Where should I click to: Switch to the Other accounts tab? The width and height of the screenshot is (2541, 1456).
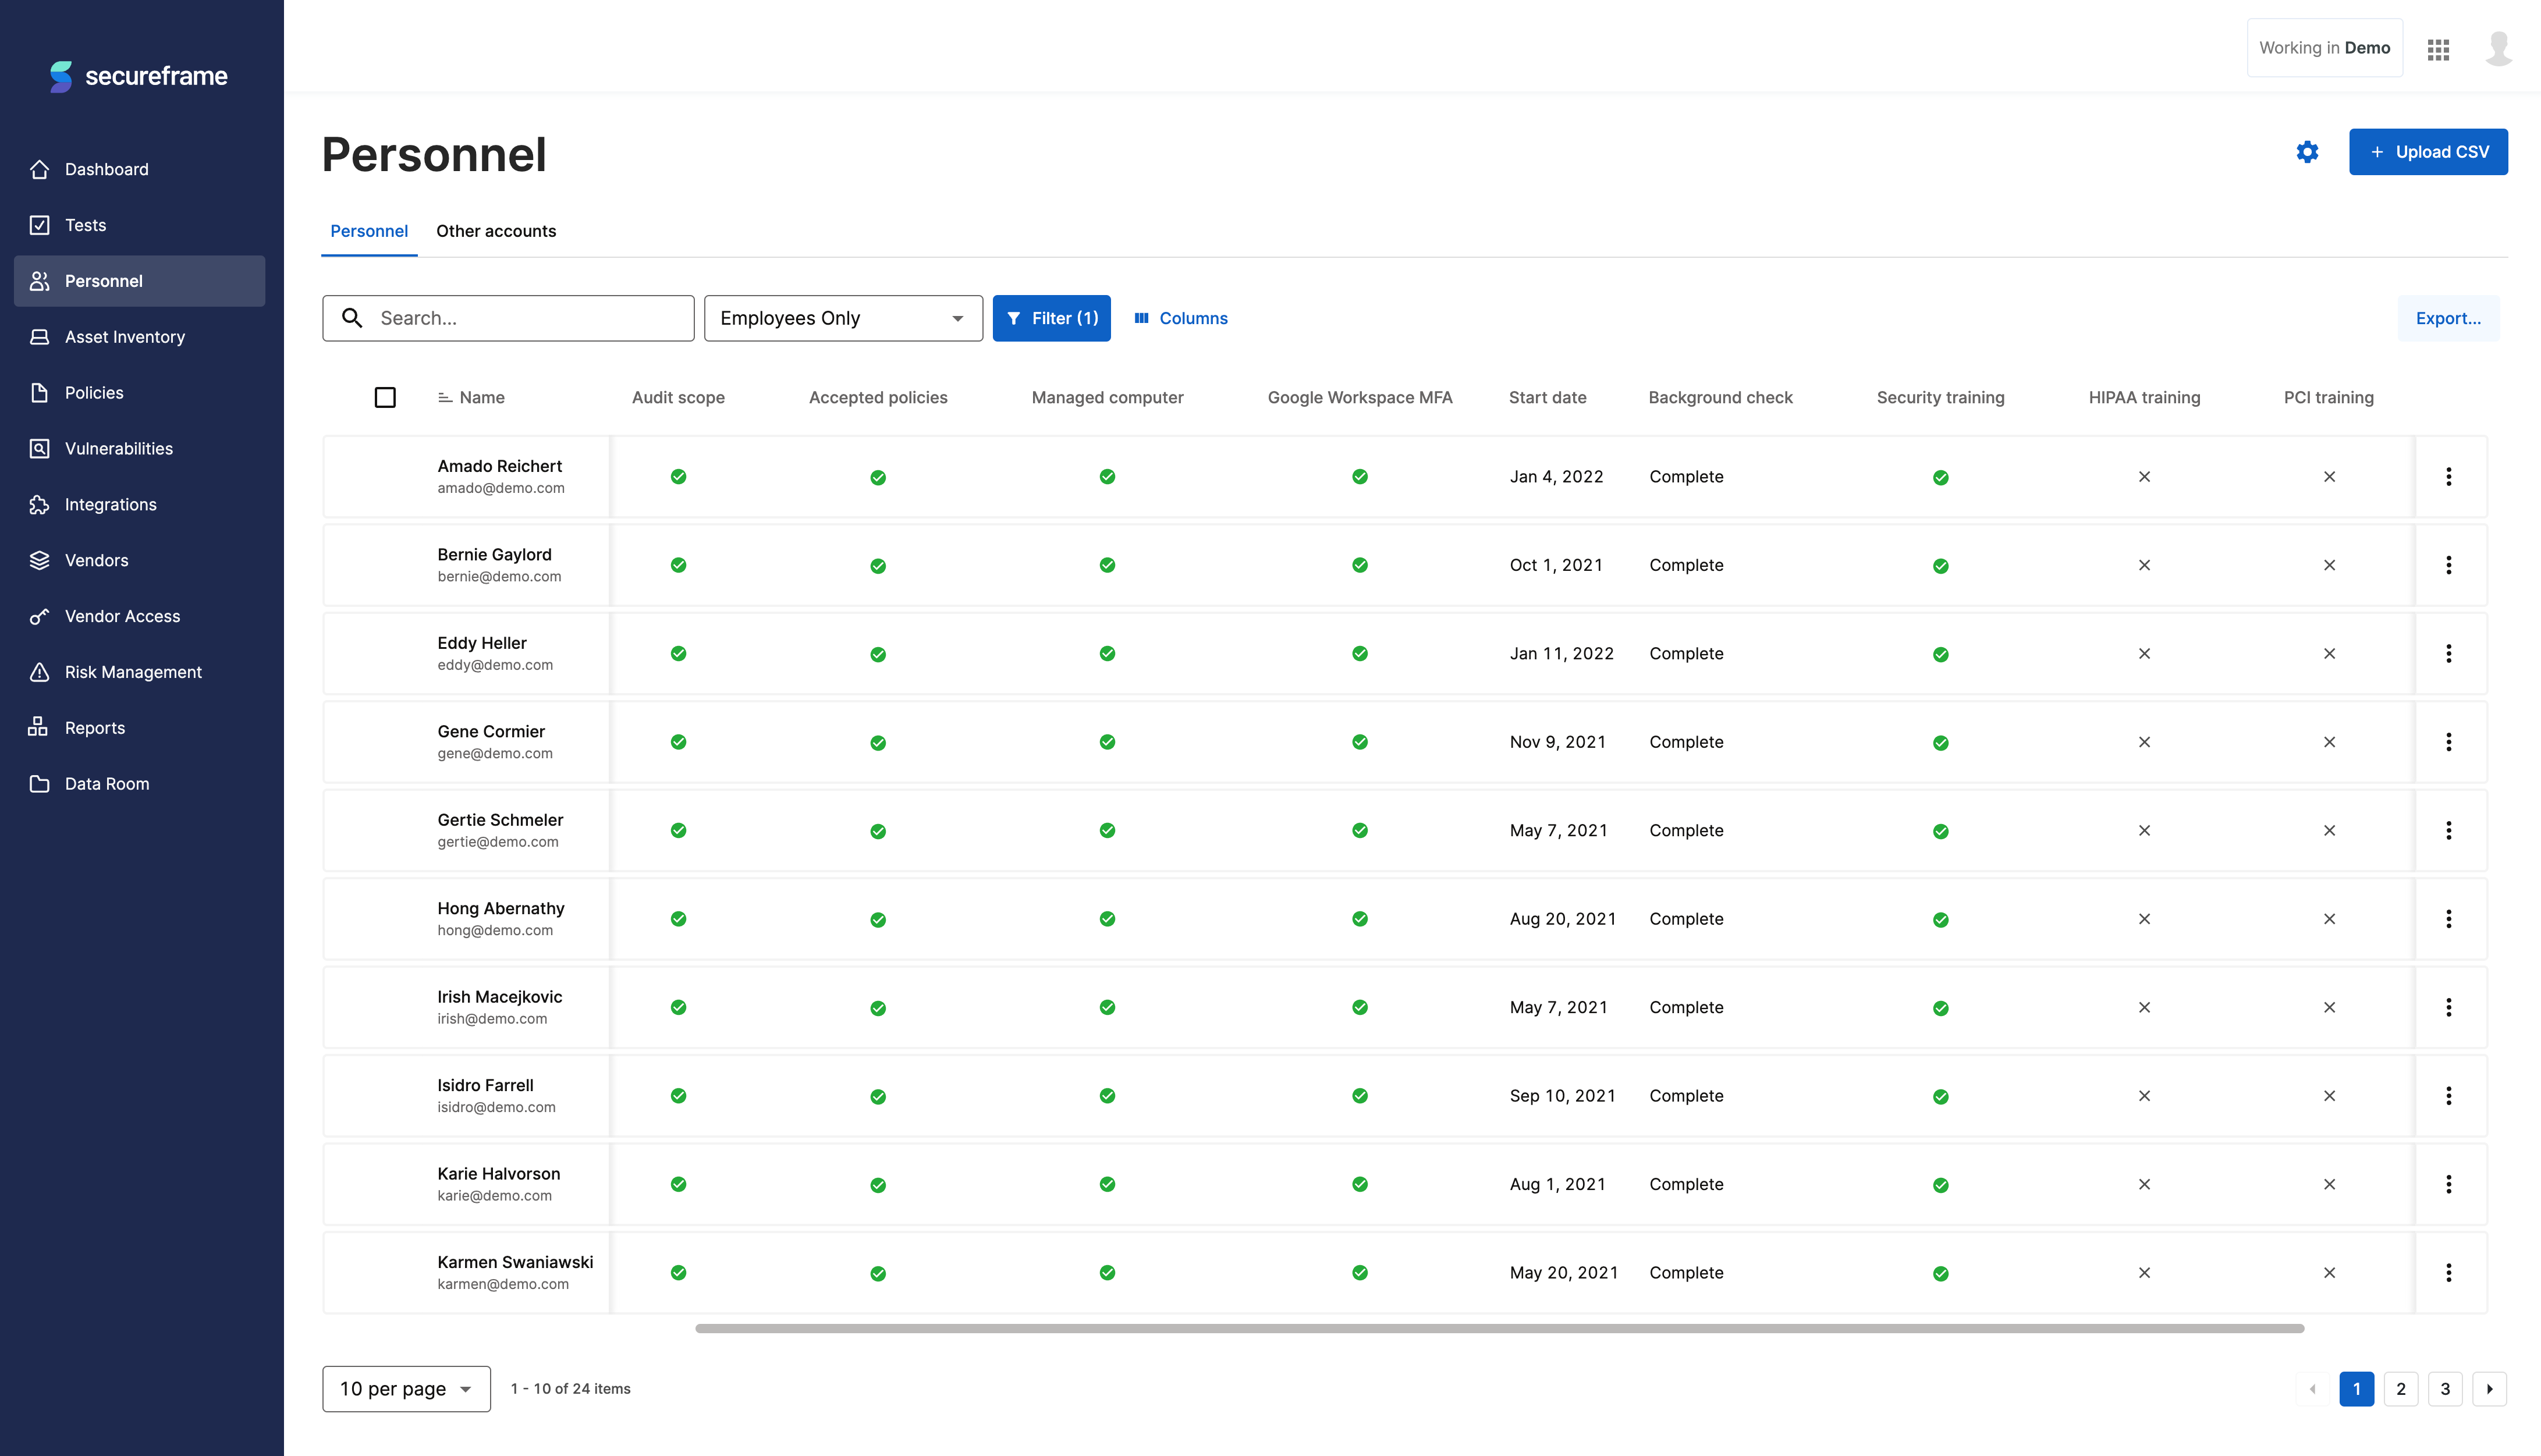(496, 231)
